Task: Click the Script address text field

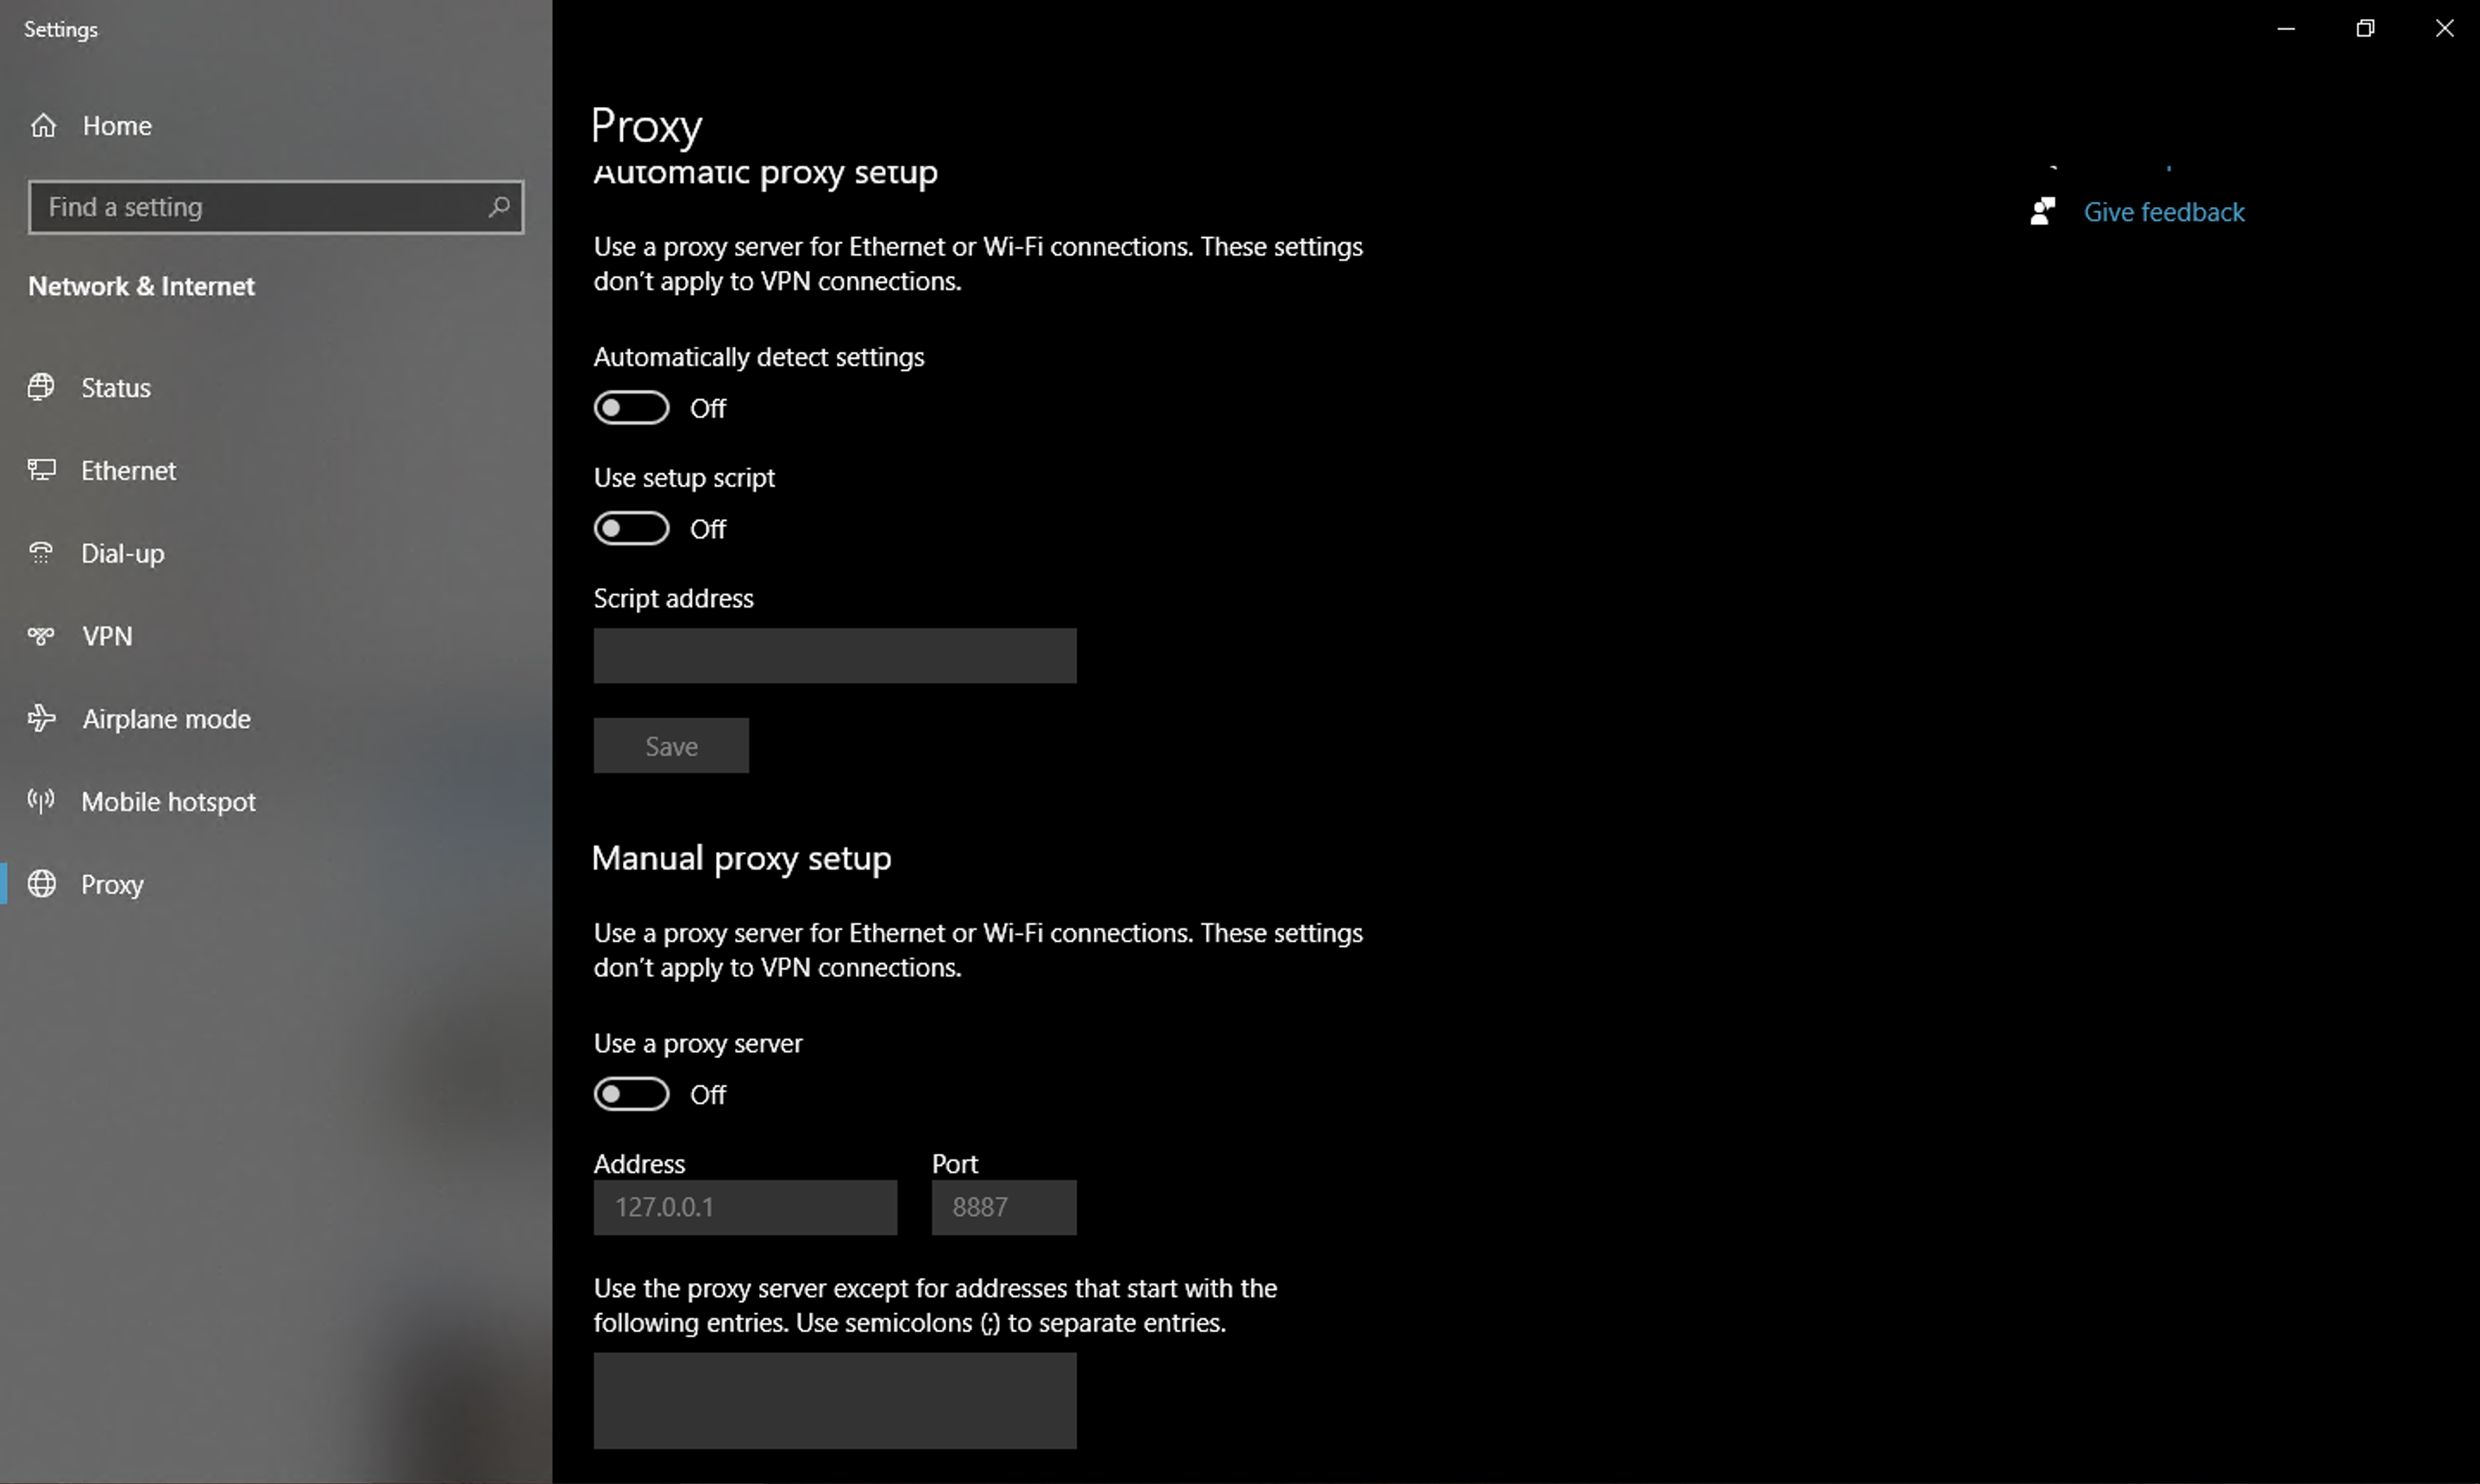Action: click(834, 656)
